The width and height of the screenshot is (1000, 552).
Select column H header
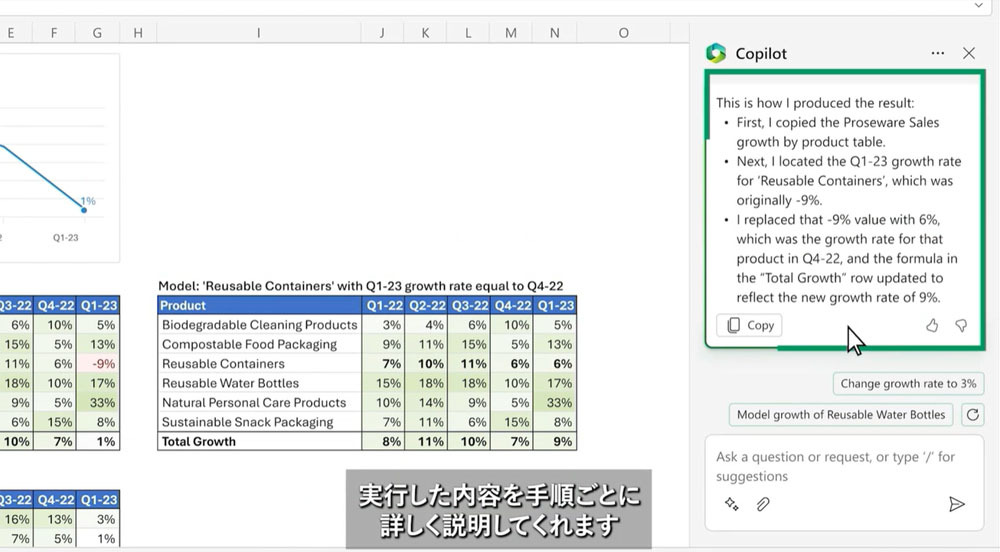click(x=138, y=33)
